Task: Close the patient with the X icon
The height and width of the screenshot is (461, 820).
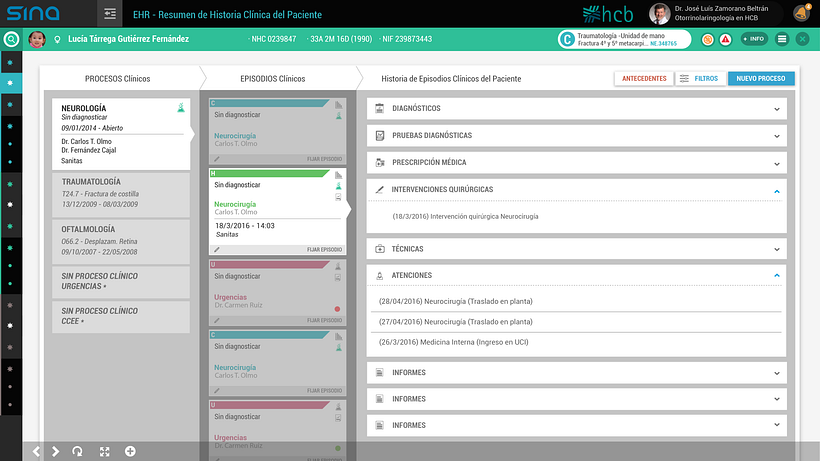Action: click(802, 39)
